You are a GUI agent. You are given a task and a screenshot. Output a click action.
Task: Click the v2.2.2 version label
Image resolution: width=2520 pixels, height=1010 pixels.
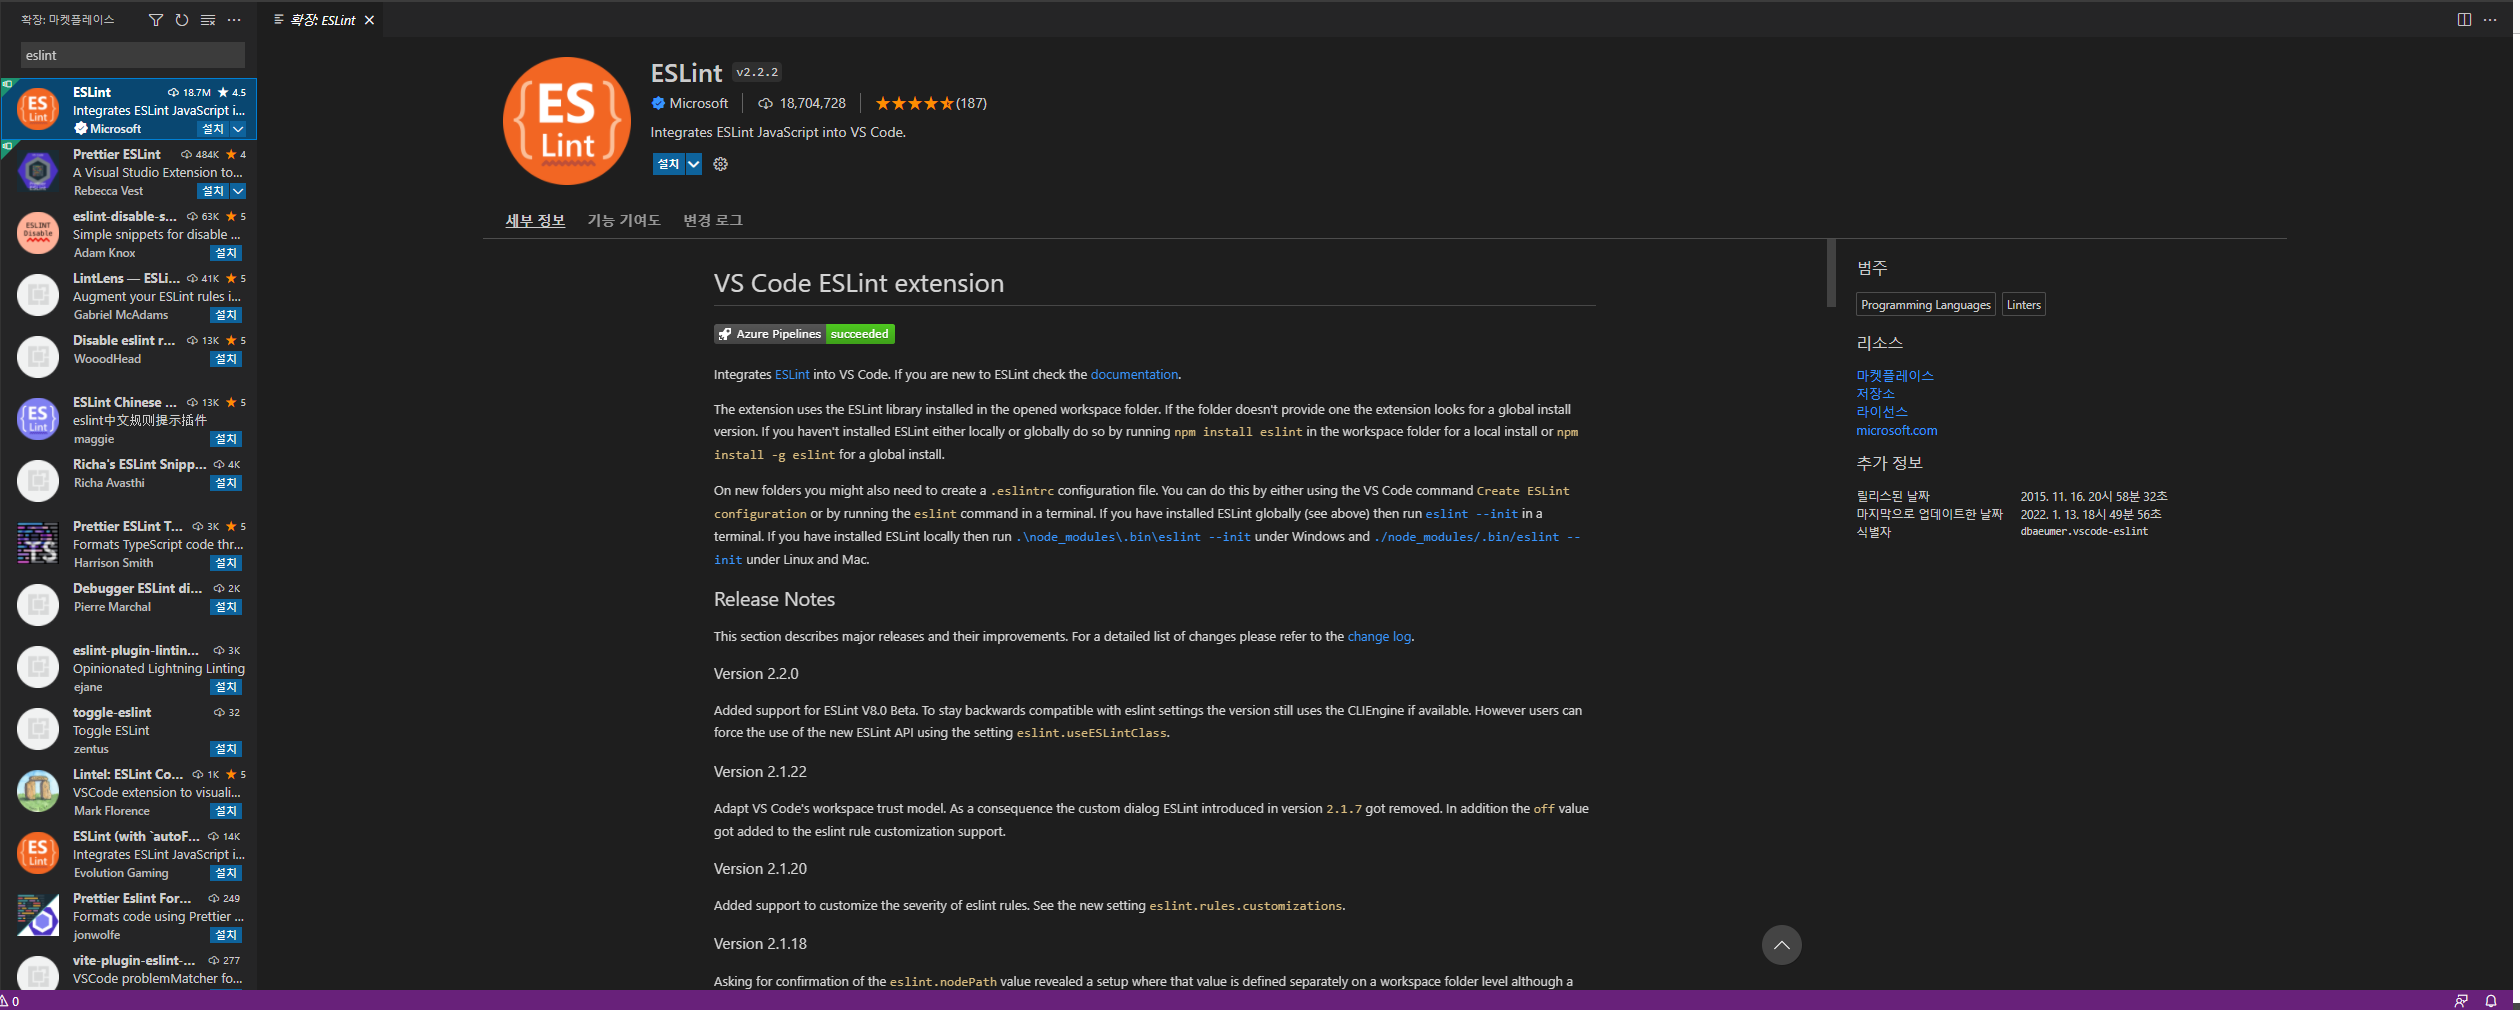point(757,72)
